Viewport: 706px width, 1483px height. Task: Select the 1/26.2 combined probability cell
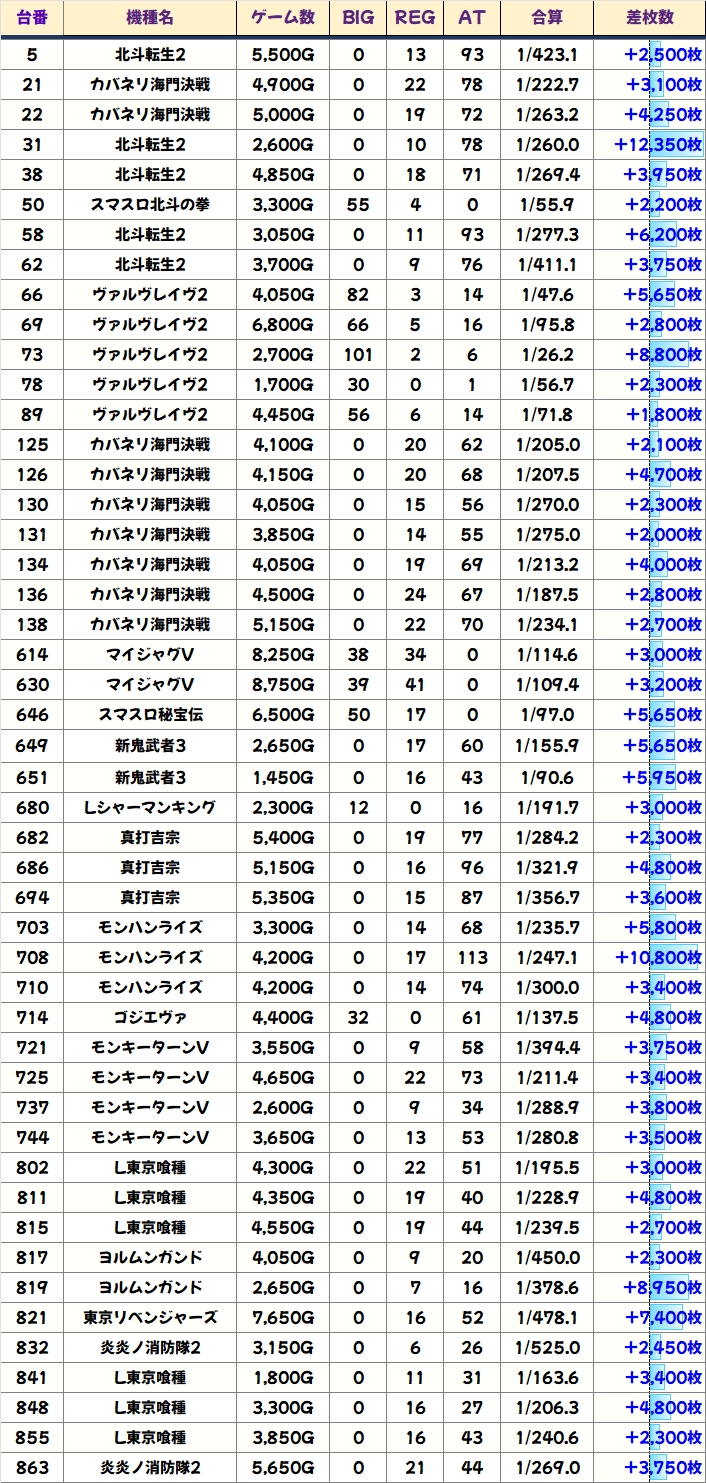point(547,355)
